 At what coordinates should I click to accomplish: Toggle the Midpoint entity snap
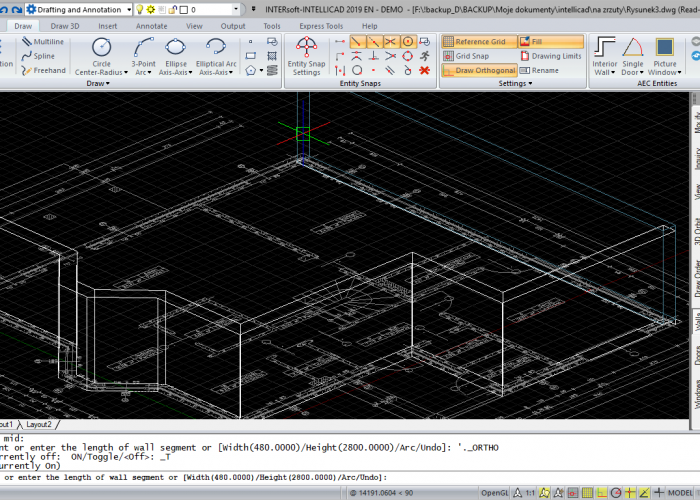pyautogui.click(x=374, y=42)
